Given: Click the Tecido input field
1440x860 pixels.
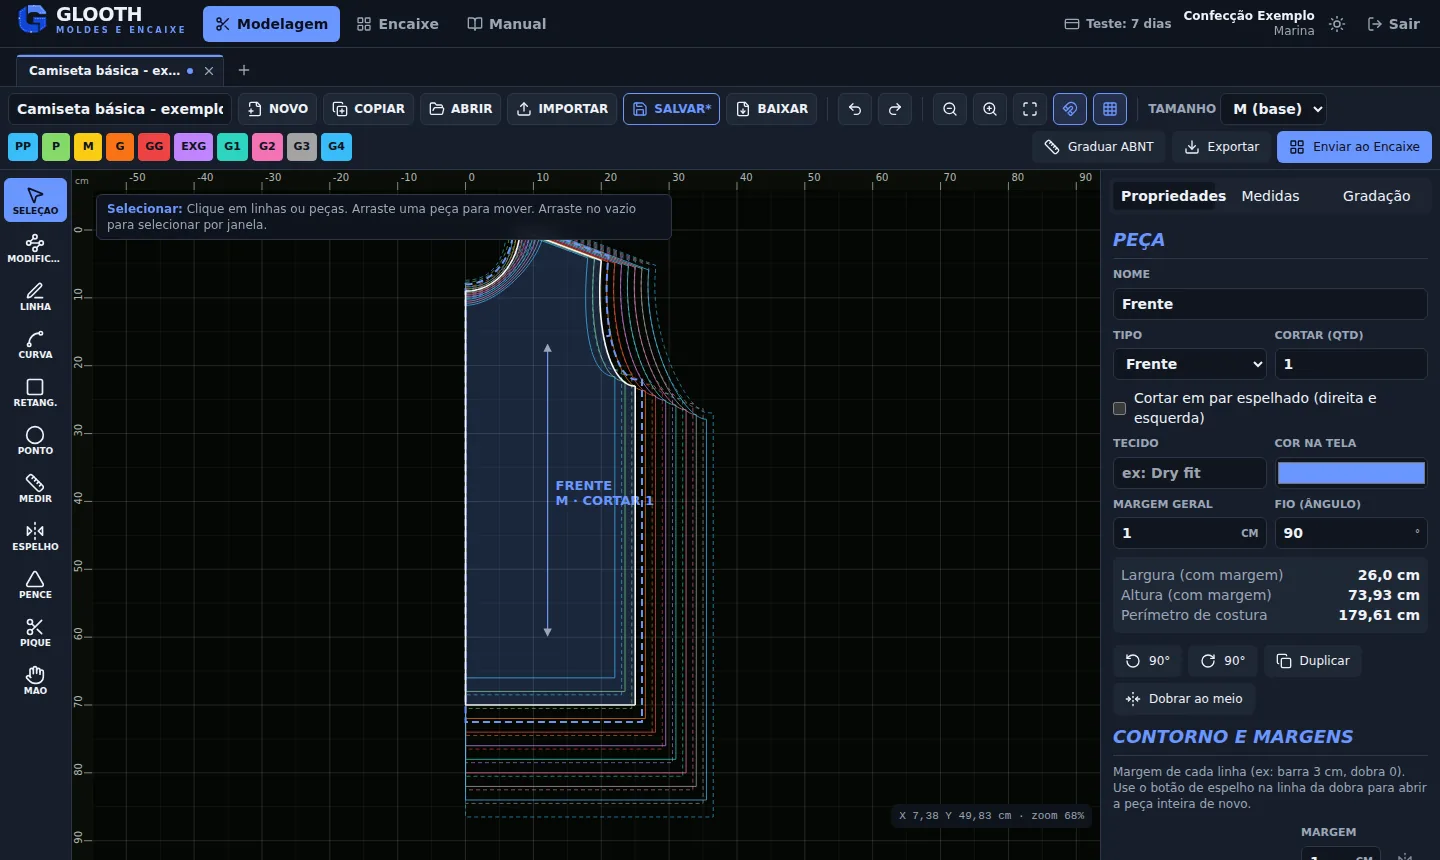Looking at the screenshot, I should (x=1190, y=473).
